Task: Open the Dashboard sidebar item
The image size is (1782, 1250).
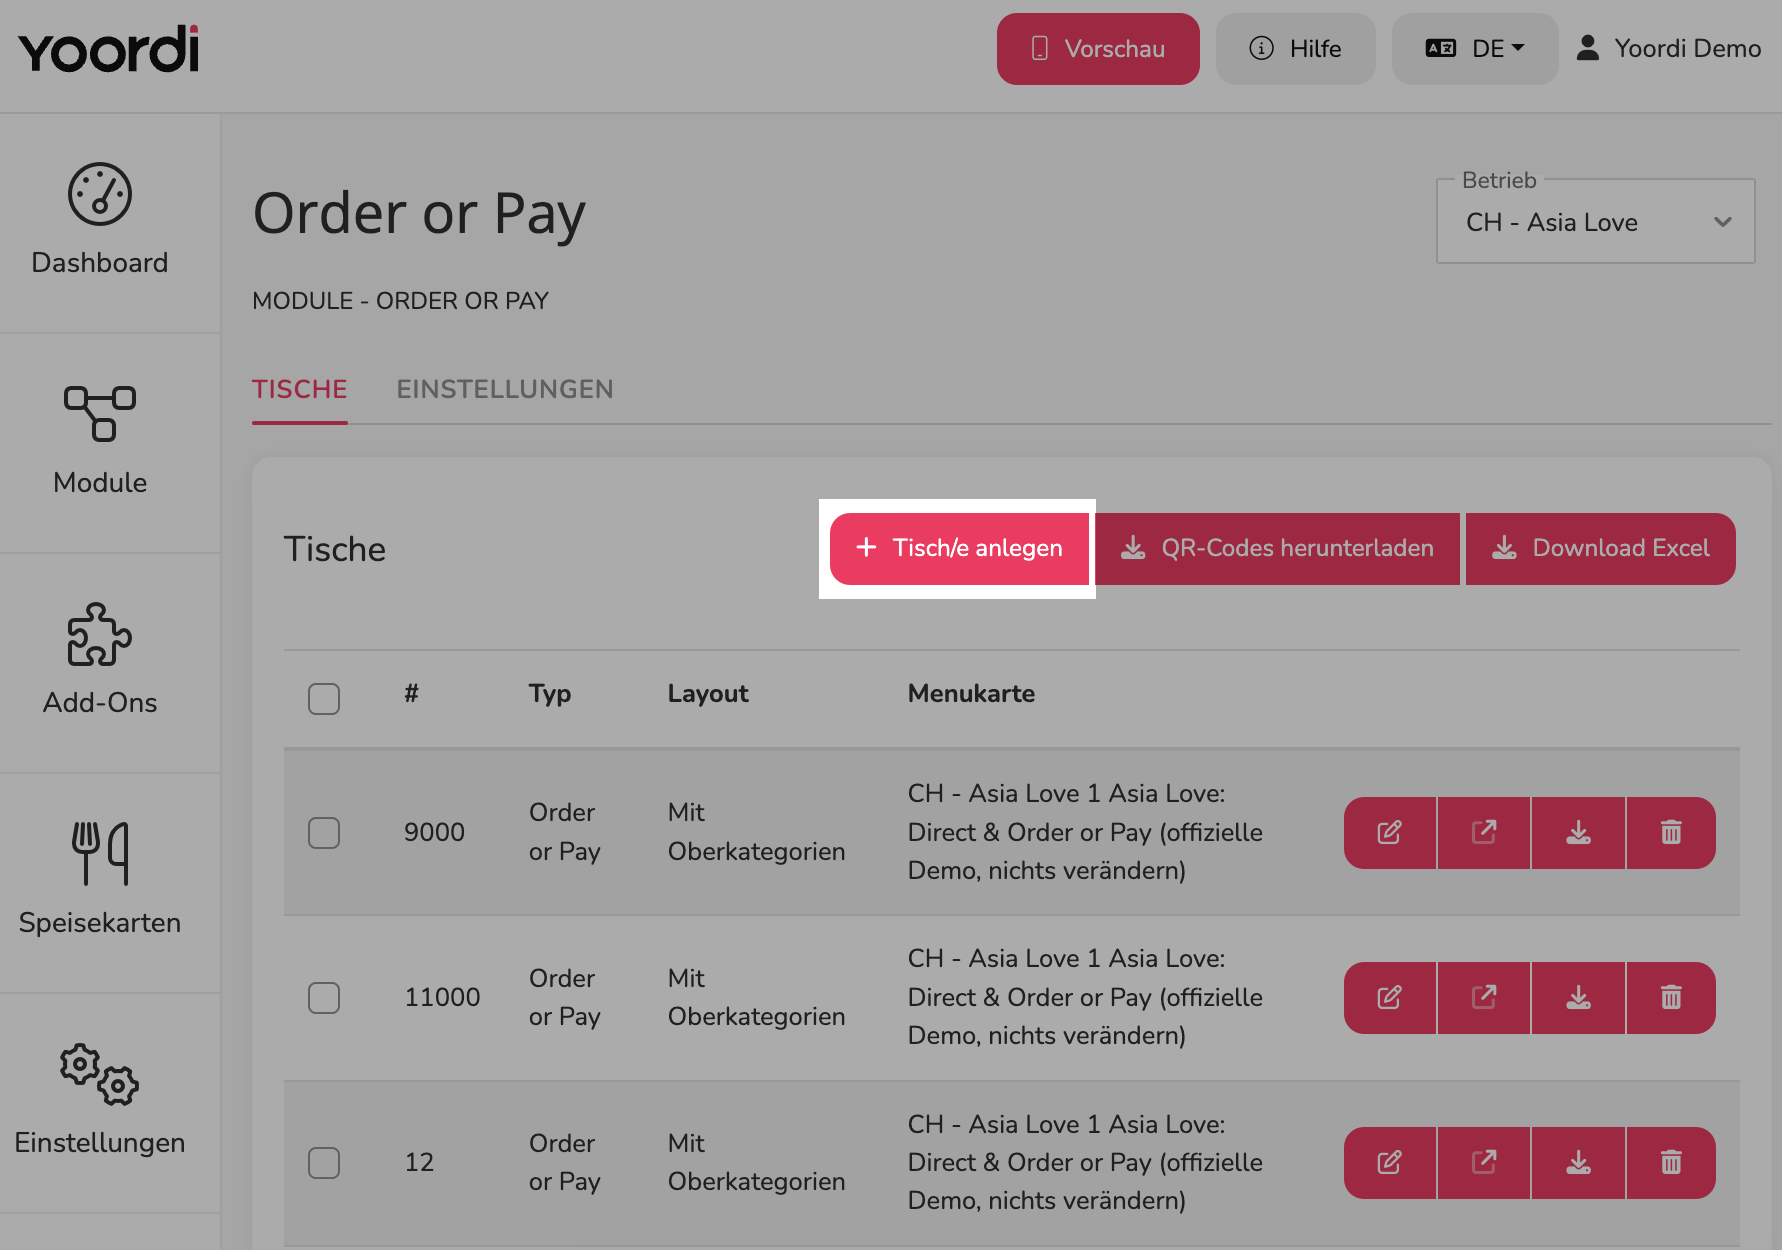Action: coord(100,220)
